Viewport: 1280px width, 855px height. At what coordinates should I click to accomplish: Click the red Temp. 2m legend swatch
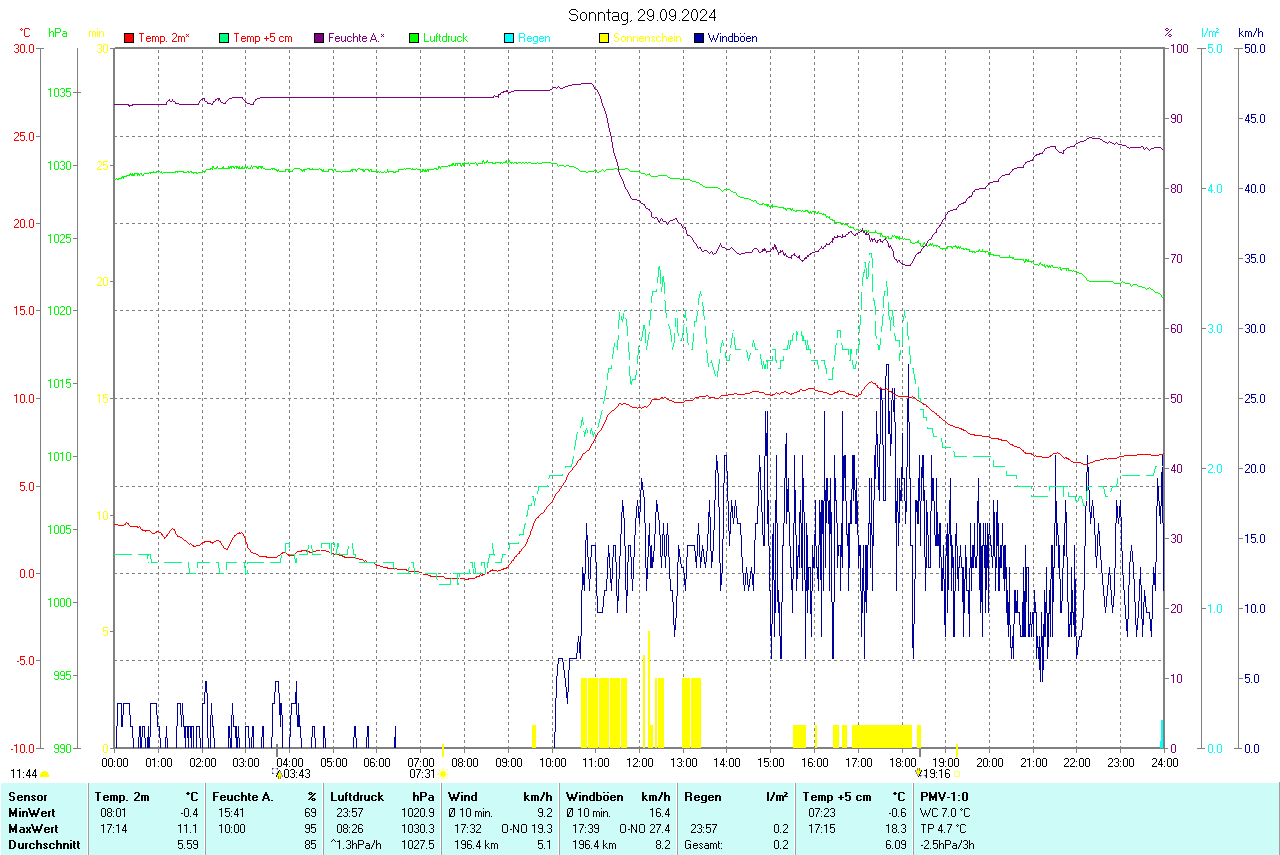(x=129, y=38)
